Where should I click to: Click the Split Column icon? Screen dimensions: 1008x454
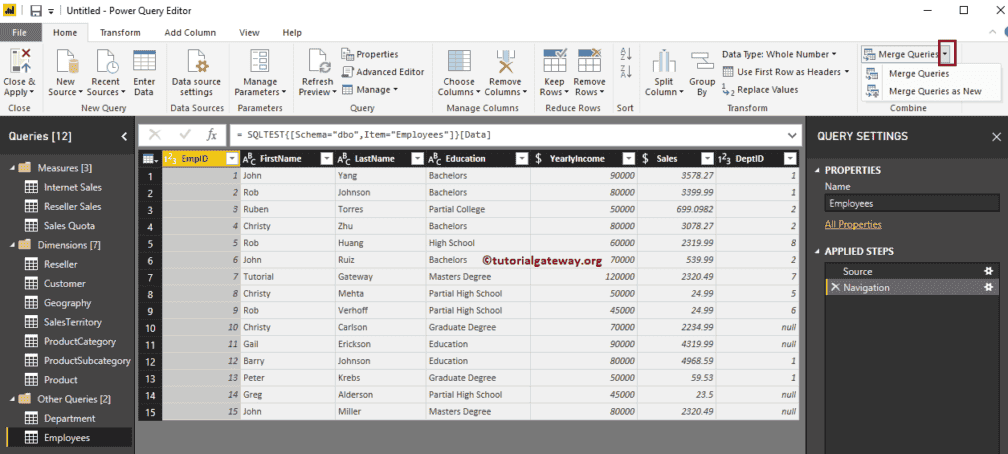tap(664, 62)
